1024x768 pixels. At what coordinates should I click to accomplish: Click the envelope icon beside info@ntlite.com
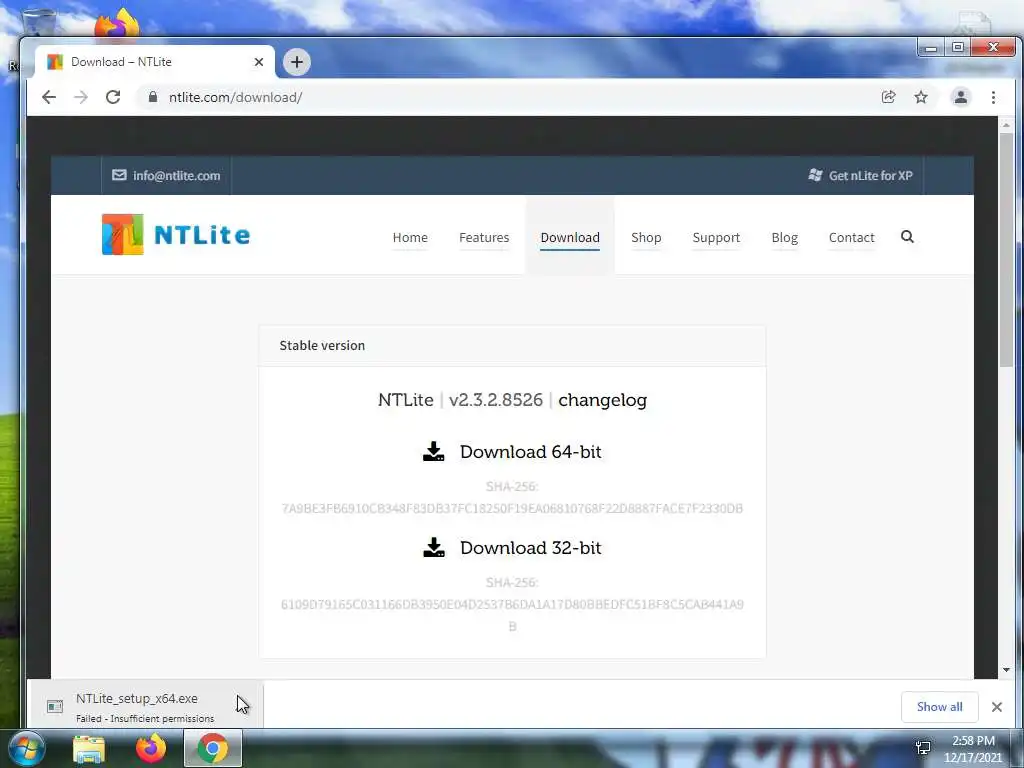coord(119,175)
